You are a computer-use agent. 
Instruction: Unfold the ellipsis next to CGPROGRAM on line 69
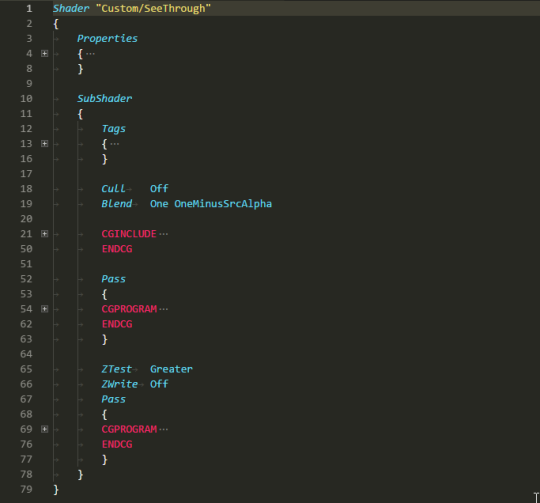click(164, 429)
